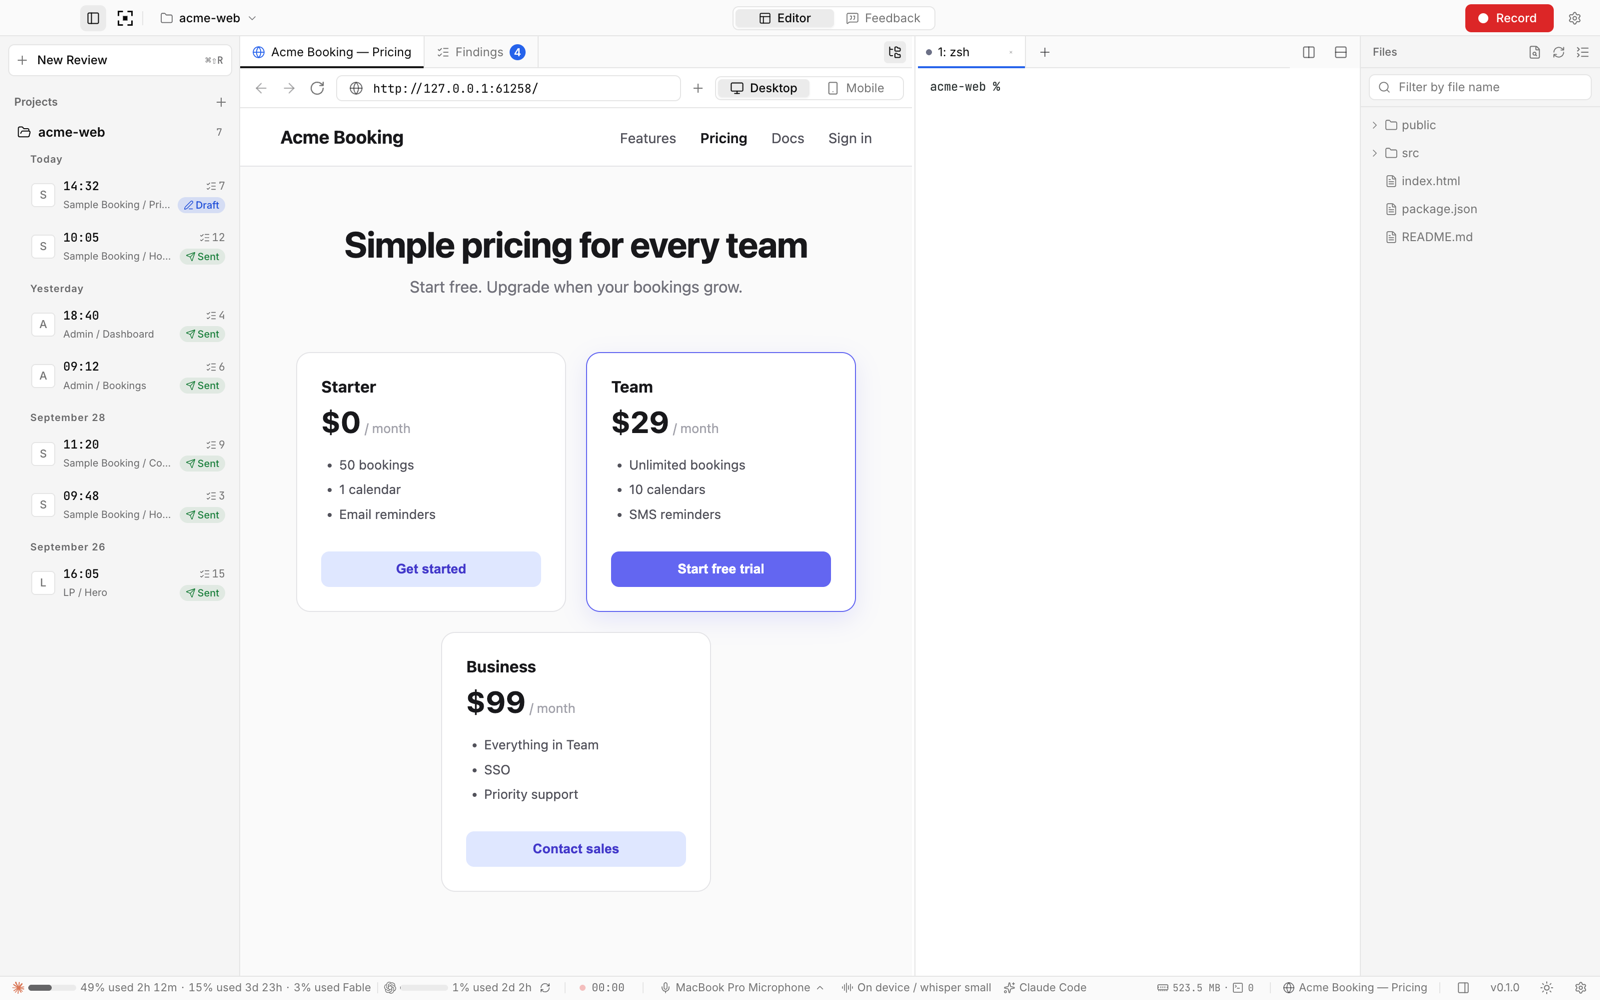1600x1000 pixels.
Task: Switch preview to Desktop view
Action: (x=764, y=88)
